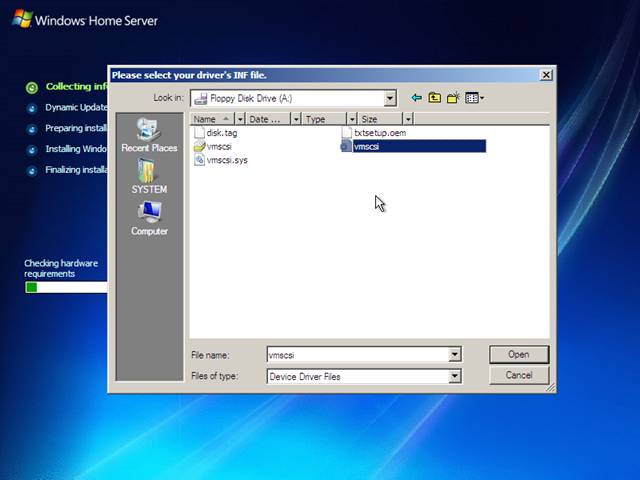640x480 pixels.
Task: Click the Back arrow toolbar icon
Action: (x=417, y=98)
